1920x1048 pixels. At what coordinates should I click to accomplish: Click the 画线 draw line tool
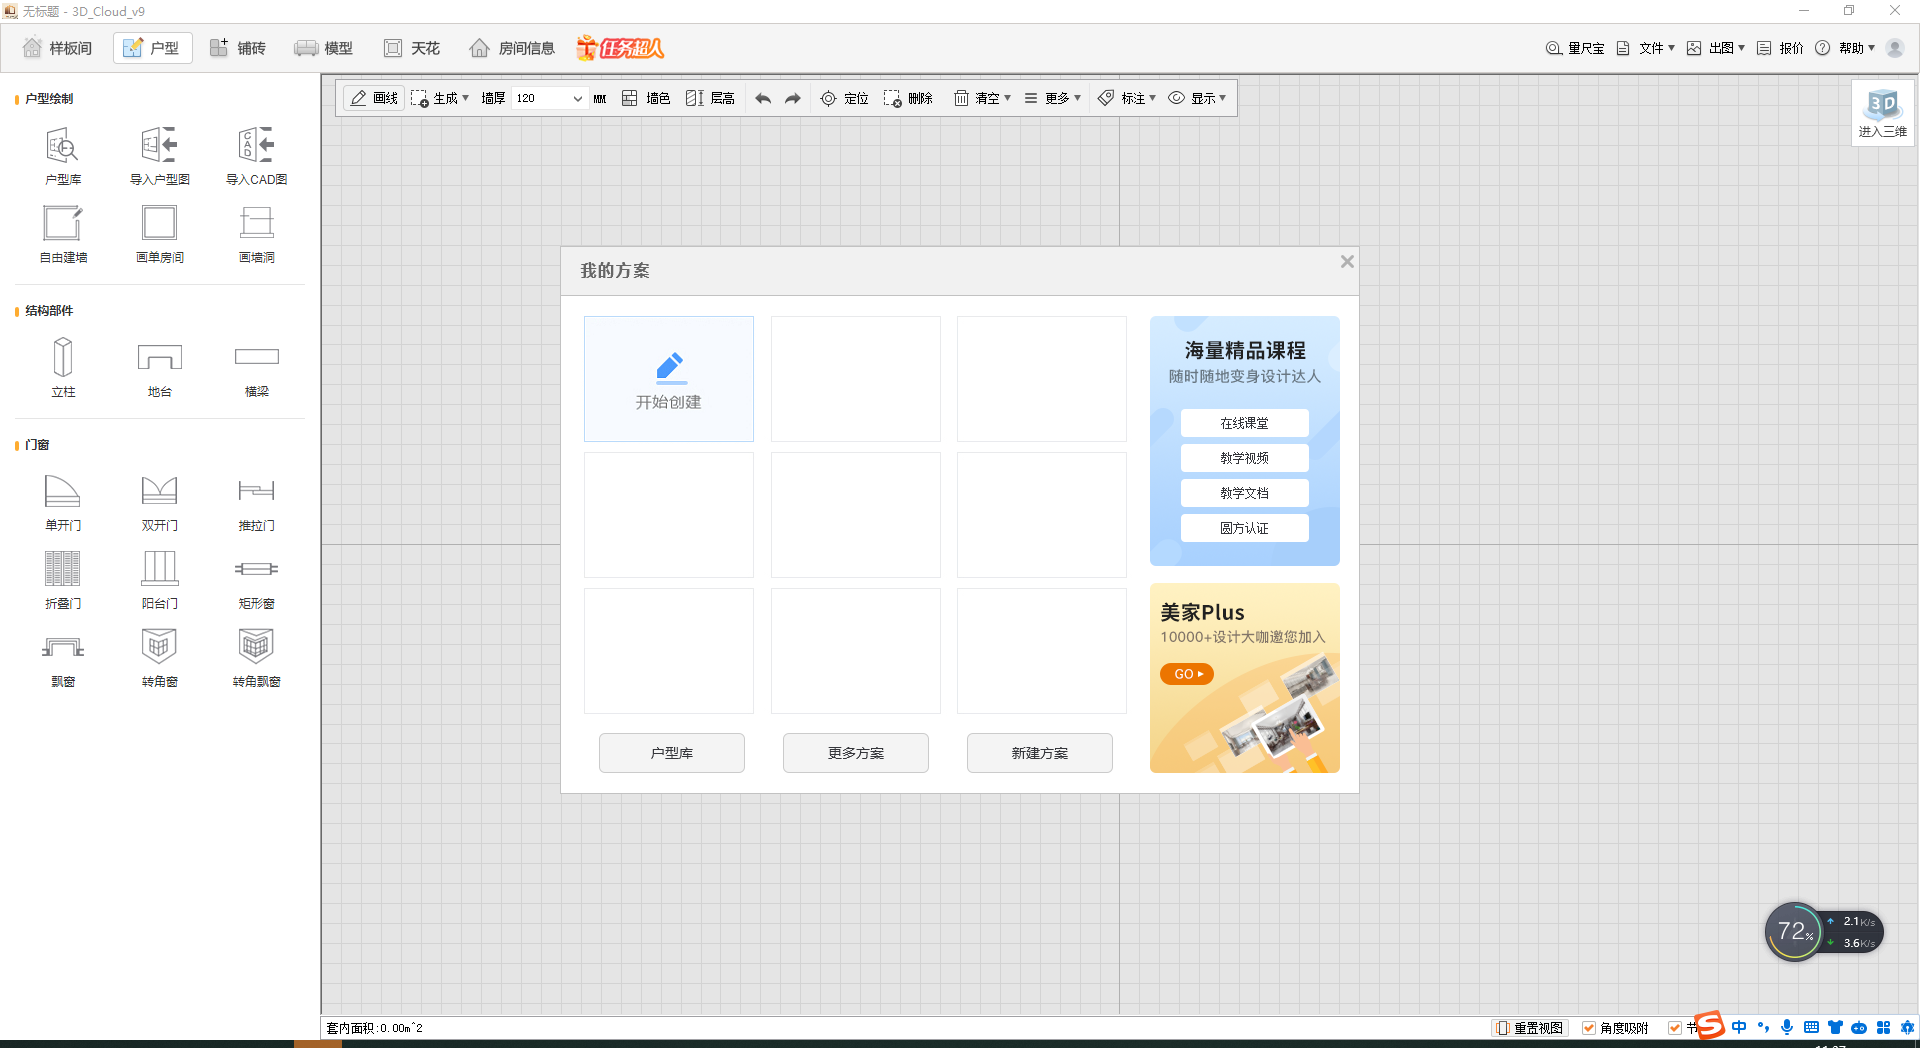pos(374,98)
